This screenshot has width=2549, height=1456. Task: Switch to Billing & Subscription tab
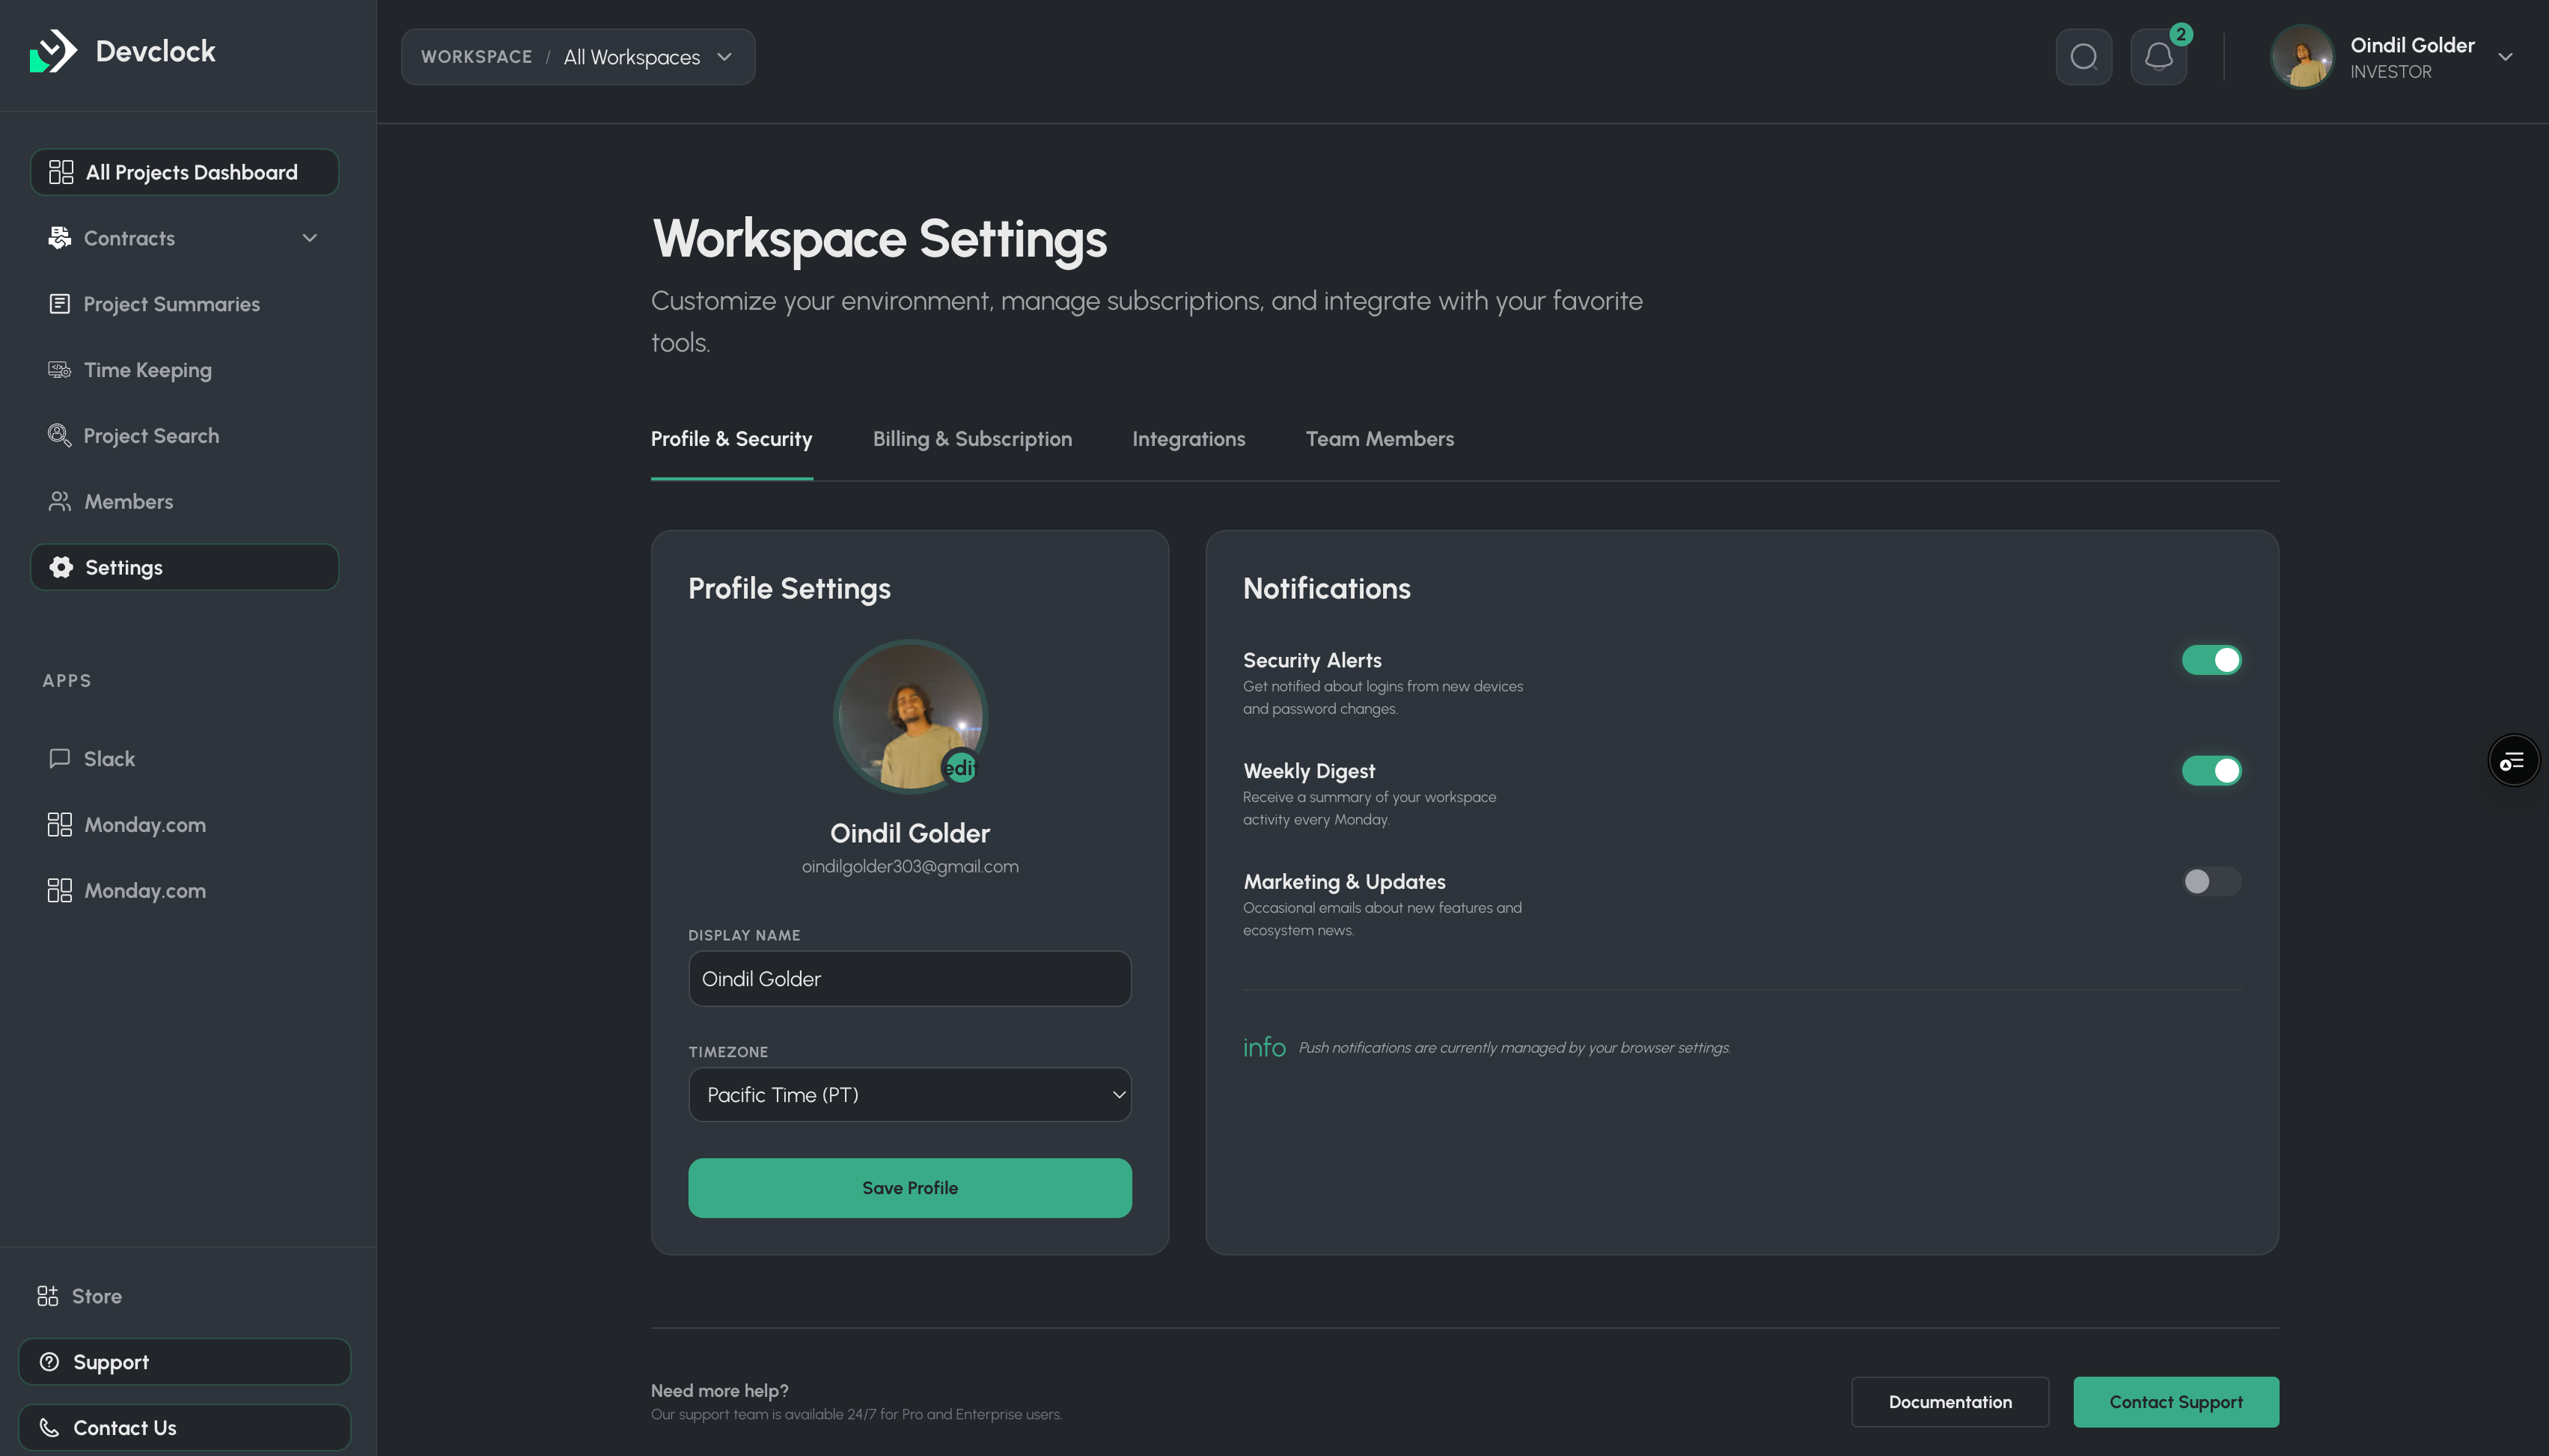point(972,439)
